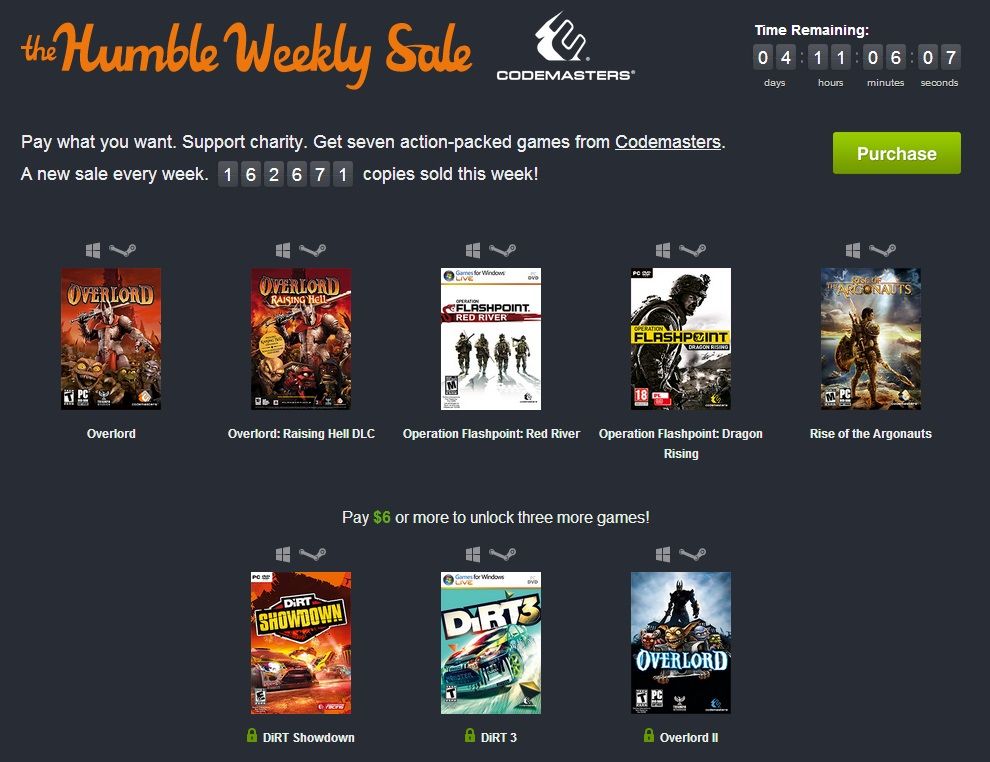The width and height of the screenshot is (990, 762).
Task: Select the DiRT Showdown box art
Action: click(x=301, y=643)
